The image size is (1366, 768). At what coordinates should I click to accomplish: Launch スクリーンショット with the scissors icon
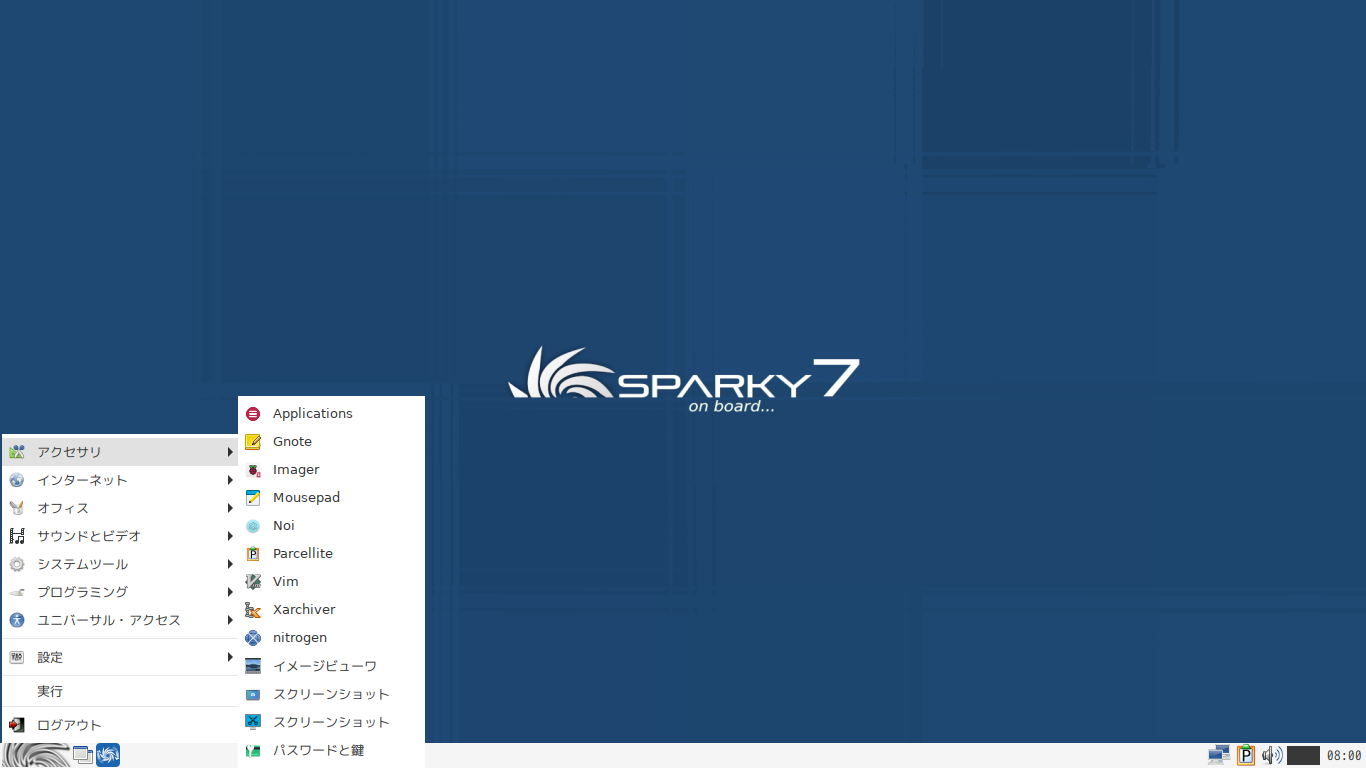(x=331, y=721)
